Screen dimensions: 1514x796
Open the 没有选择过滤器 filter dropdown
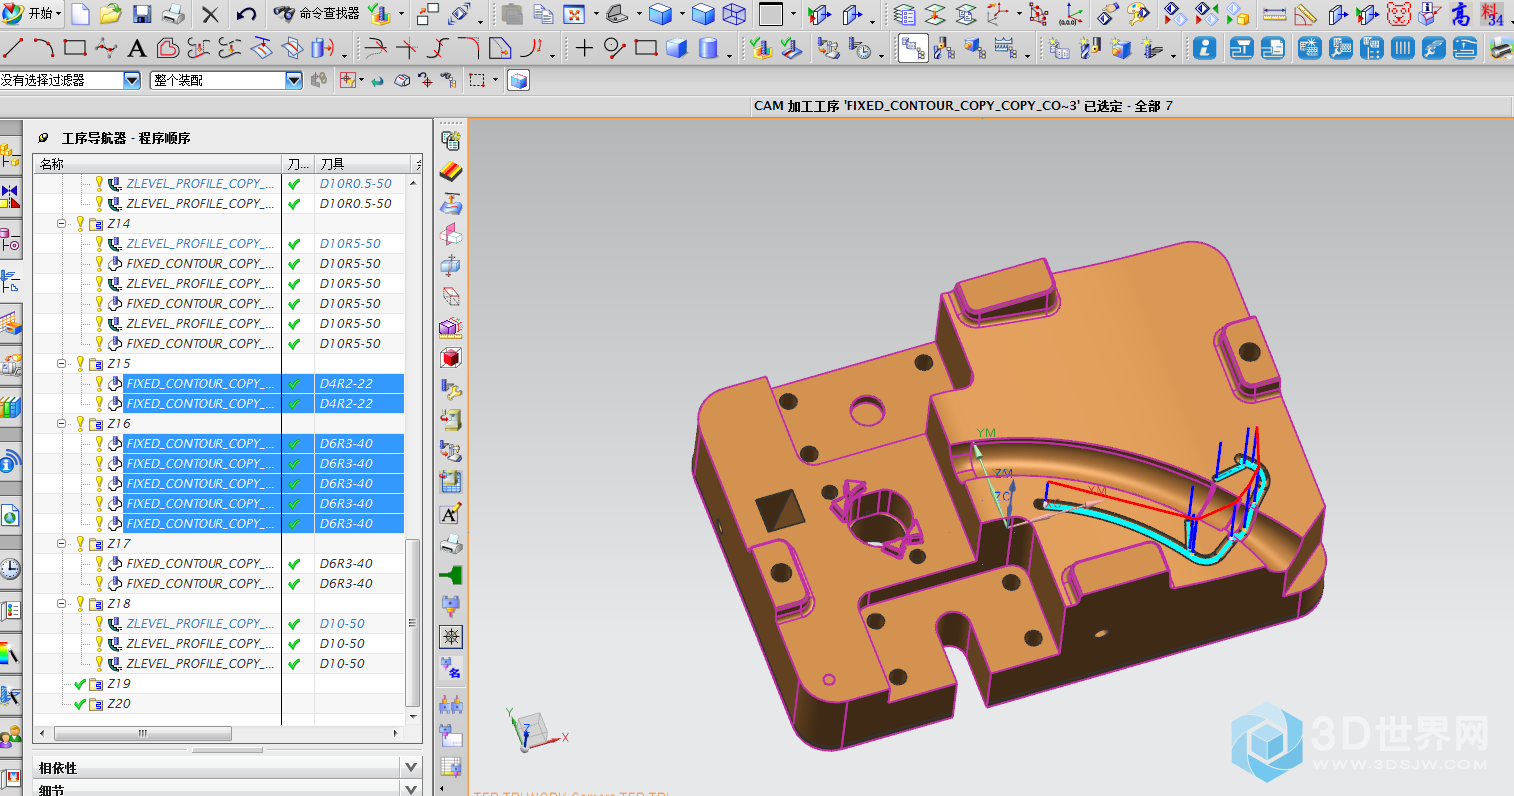coord(132,80)
